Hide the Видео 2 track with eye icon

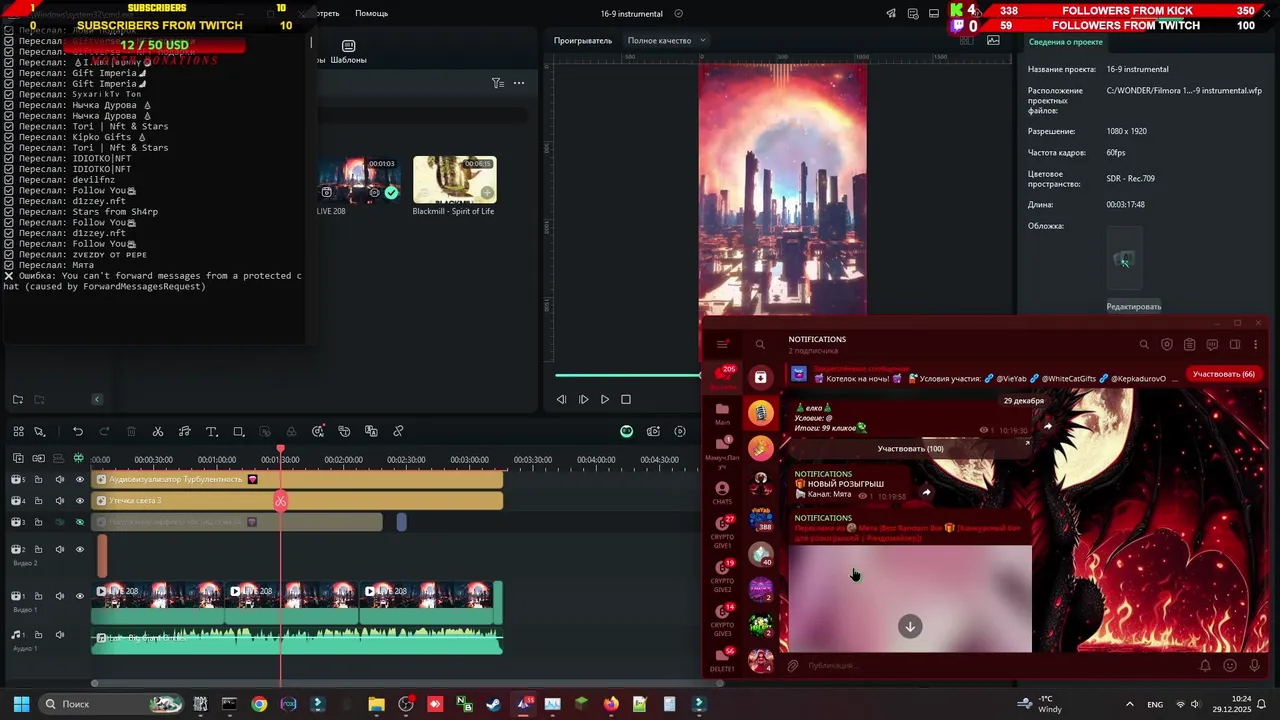click(80, 549)
